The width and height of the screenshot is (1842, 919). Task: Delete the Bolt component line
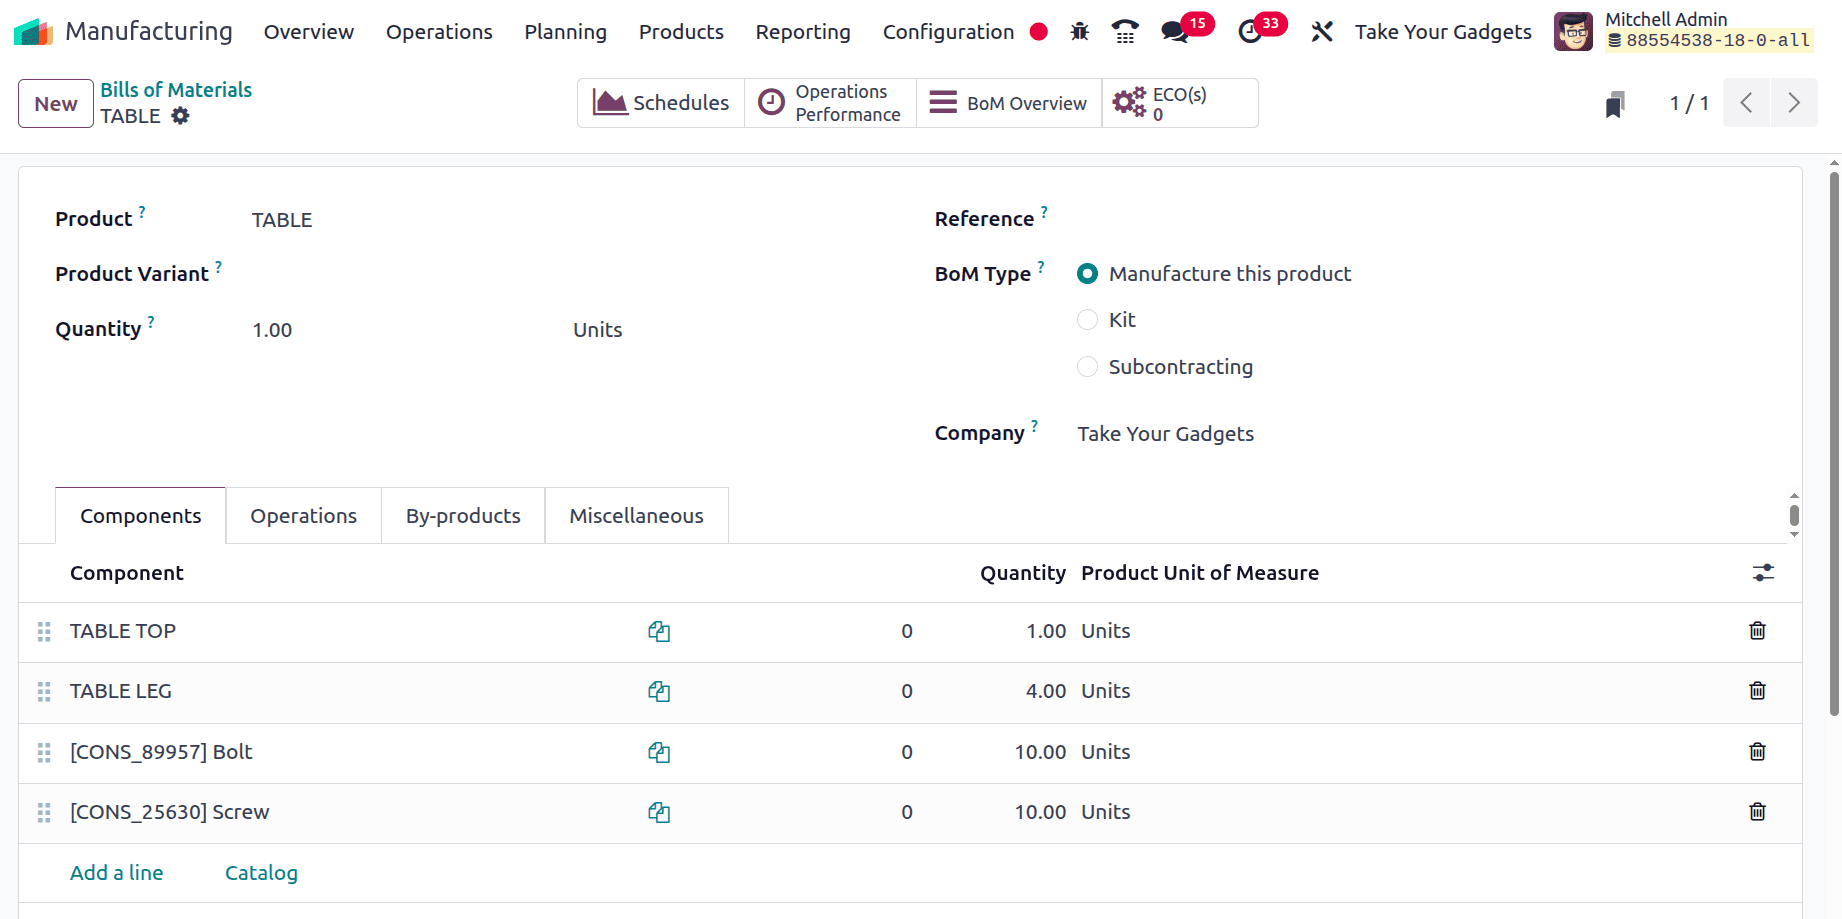[x=1757, y=751]
